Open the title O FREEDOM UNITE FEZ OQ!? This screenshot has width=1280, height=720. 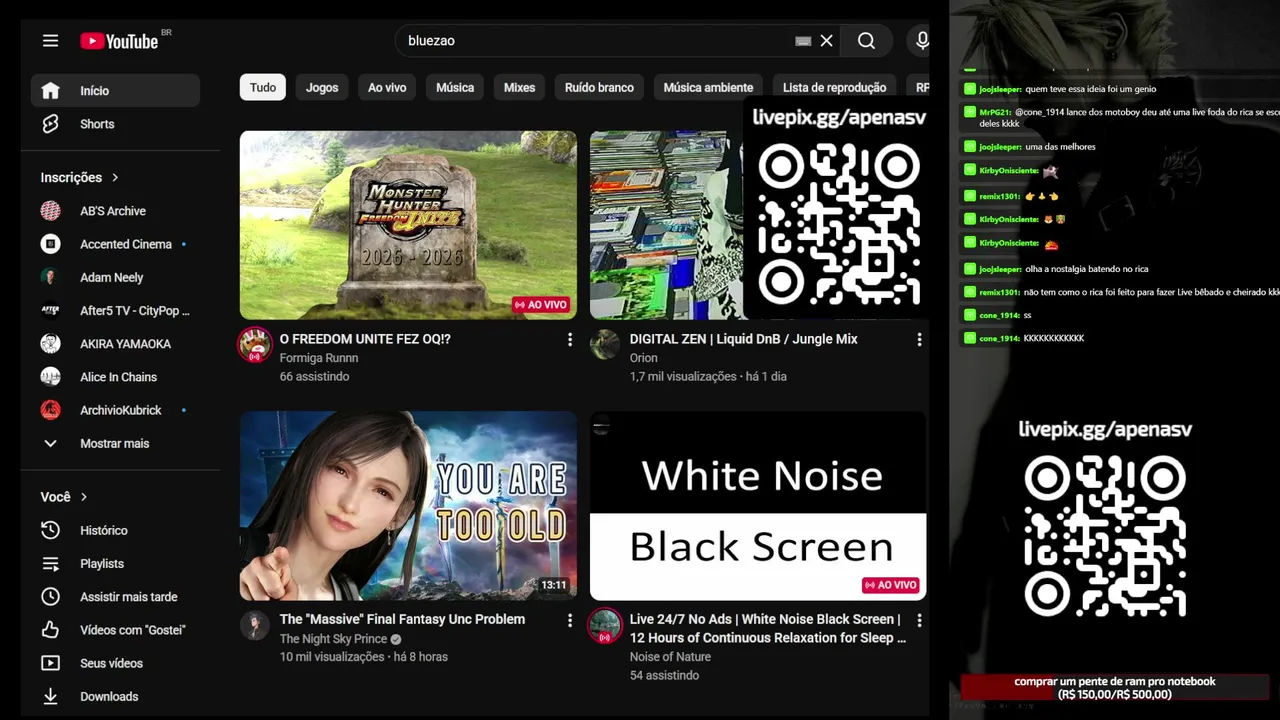pyautogui.click(x=365, y=339)
